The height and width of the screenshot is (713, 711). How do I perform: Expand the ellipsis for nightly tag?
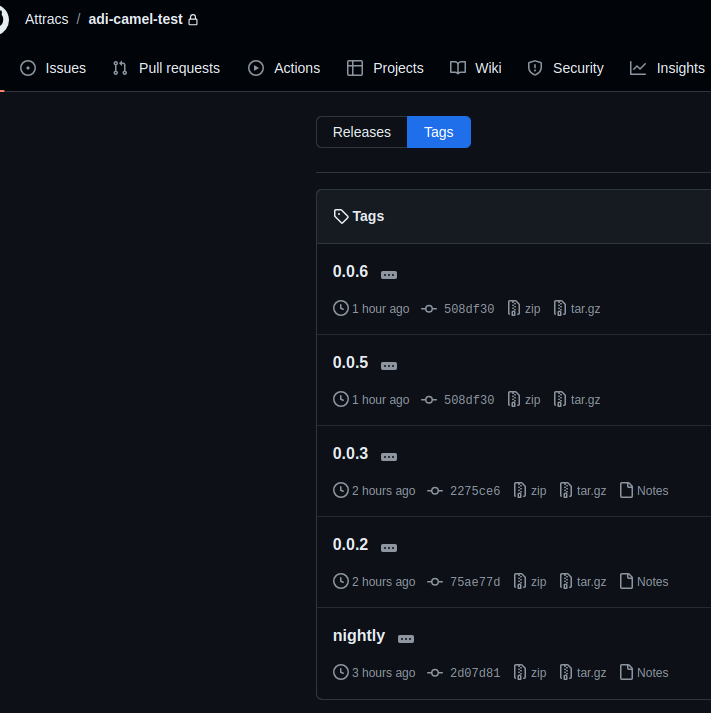click(x=406, y=638)
